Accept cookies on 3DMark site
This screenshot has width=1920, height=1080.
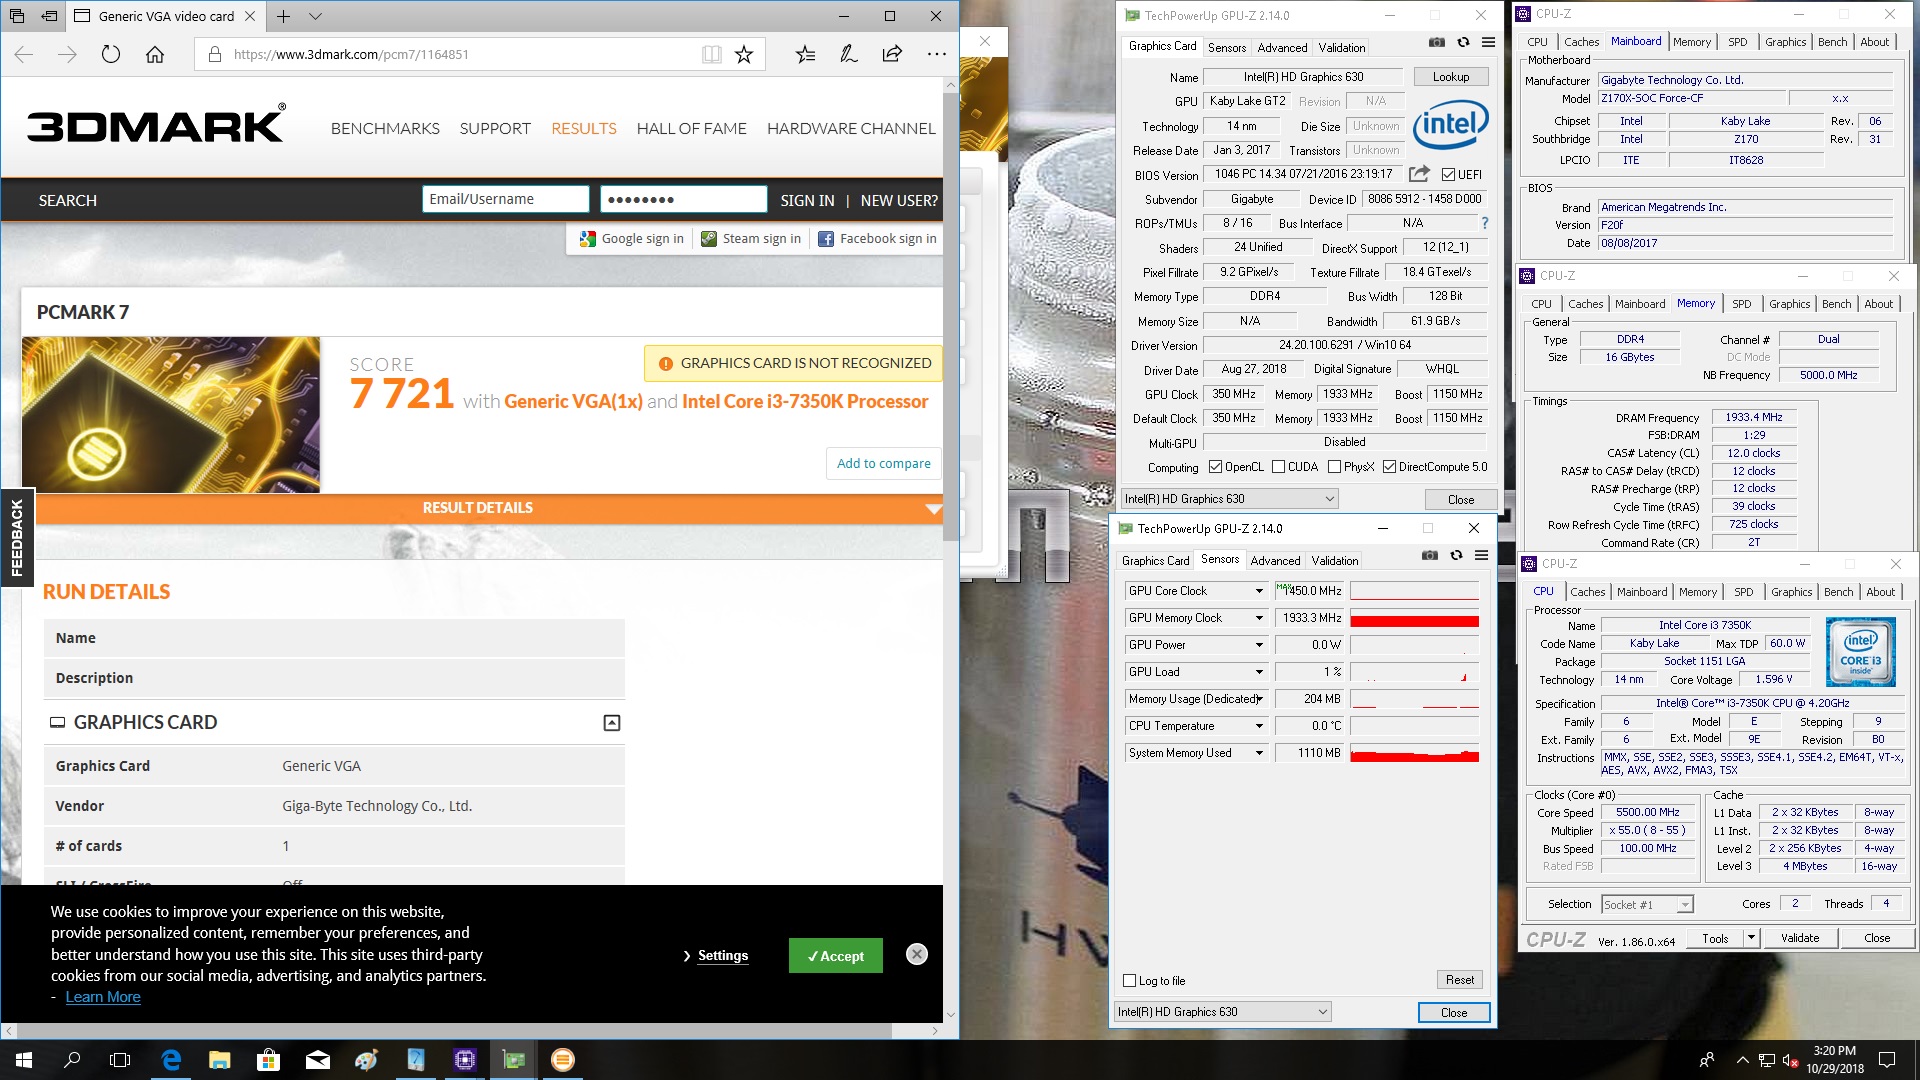836,956
